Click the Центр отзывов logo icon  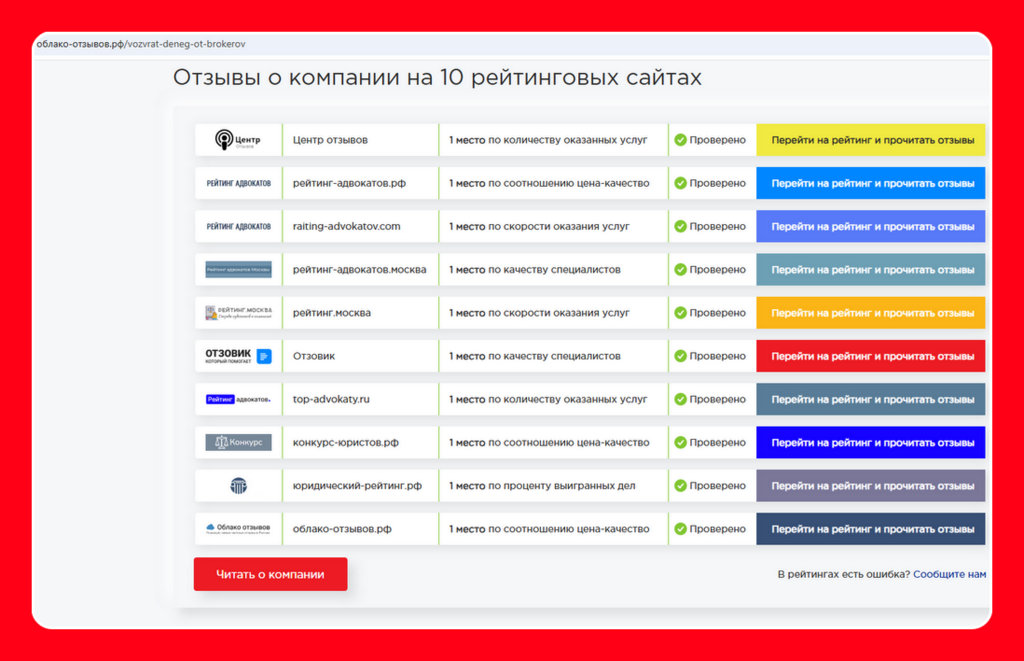point(238,140)
